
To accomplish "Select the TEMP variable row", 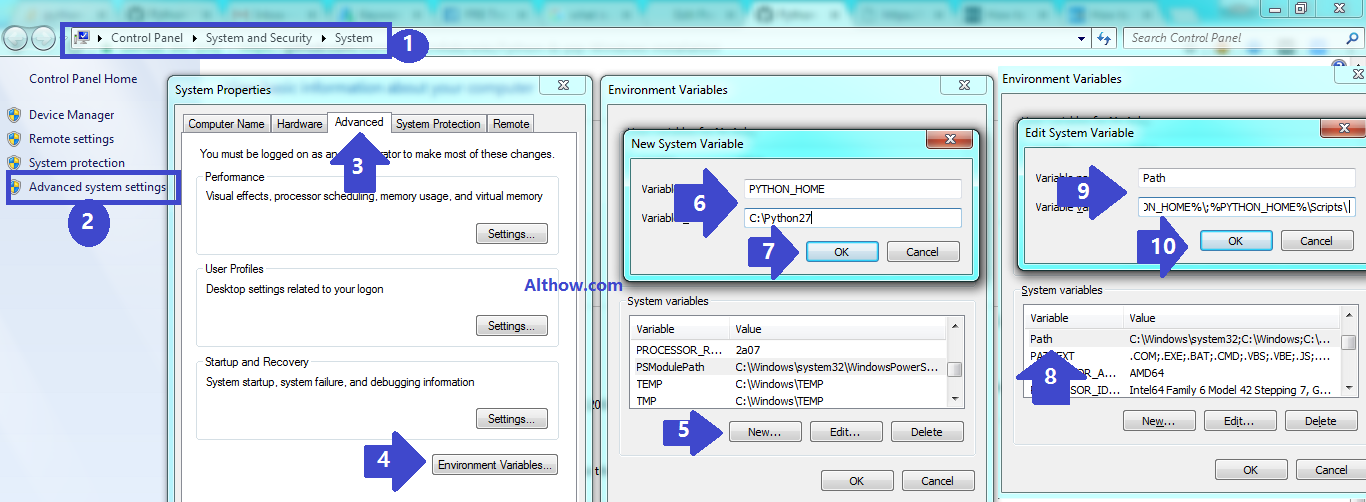I will click(788, 384).
